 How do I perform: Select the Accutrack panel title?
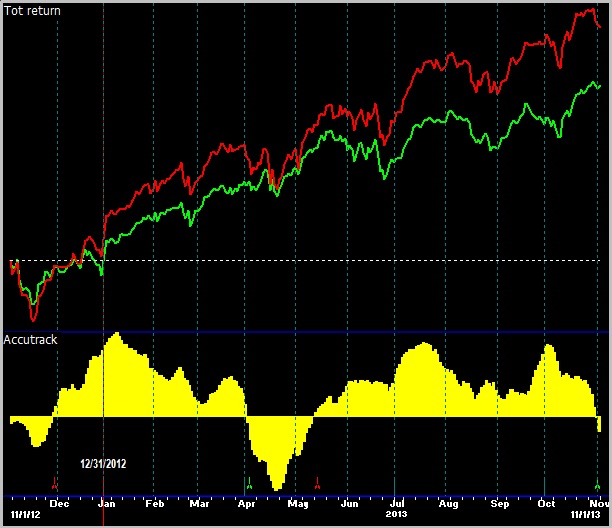pos(31,340)
